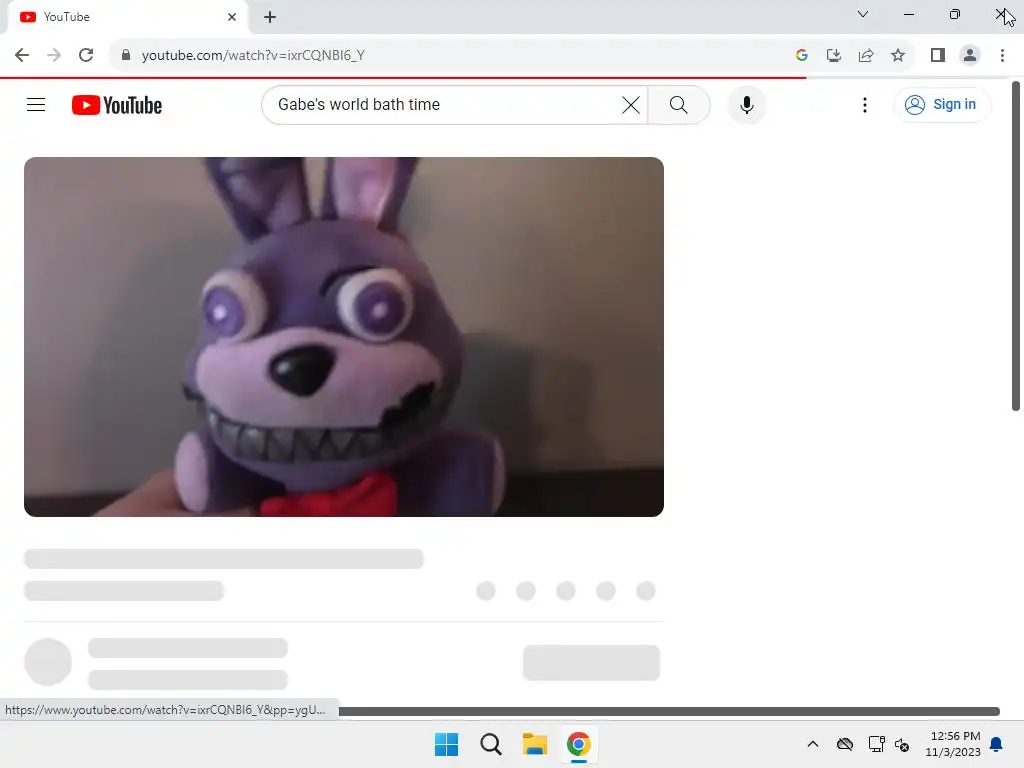Go forward with the browser forward arrow
Viewport: 1024px width, 768px height.
click(x=54, y=56)
